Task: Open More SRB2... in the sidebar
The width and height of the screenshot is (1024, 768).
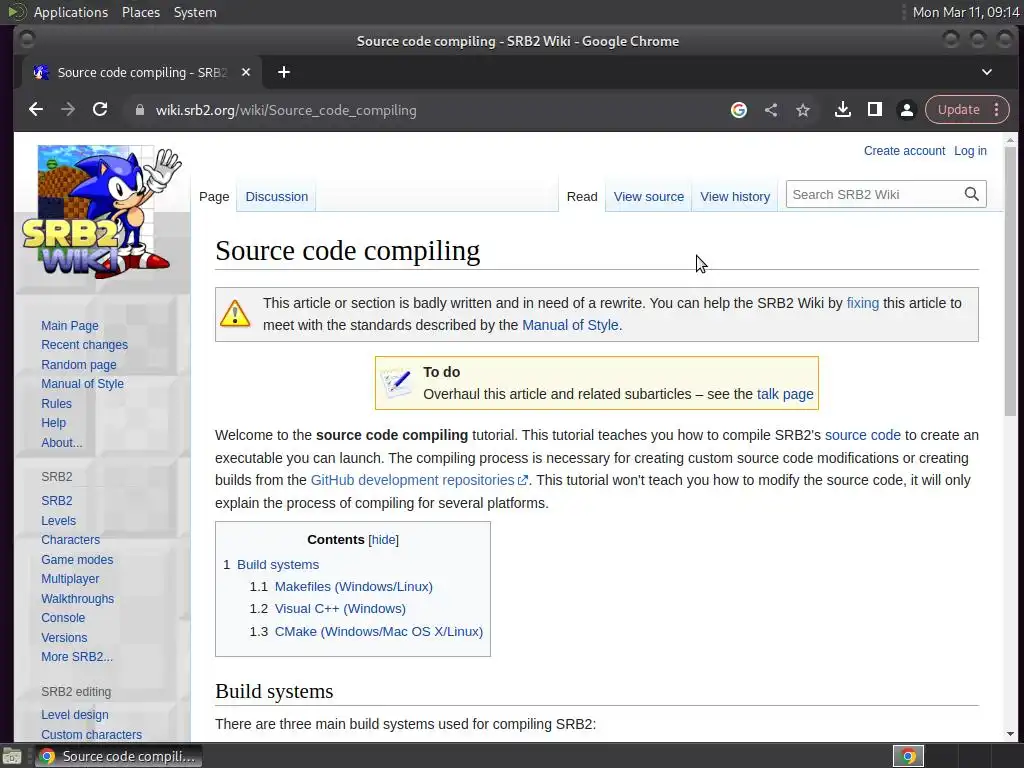Action: coord(77,657)
